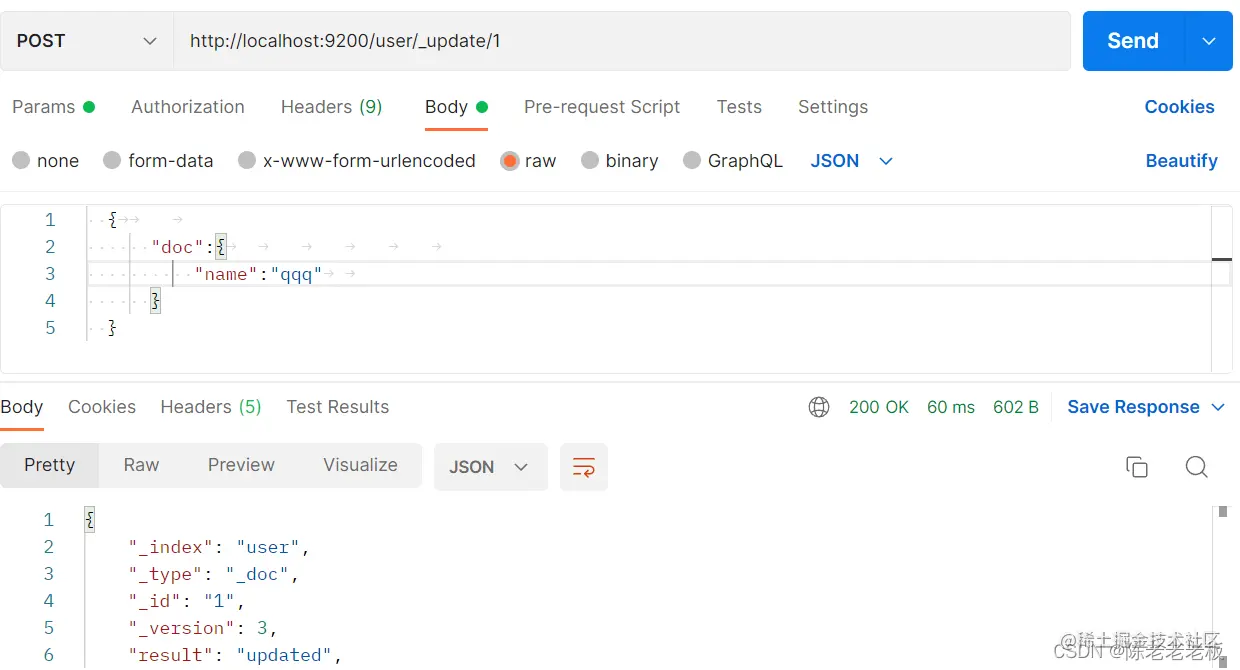The height and width of the screenshot is (670, 1240).
Task: Click the 602 B response size
Action: coord(1016,407)
